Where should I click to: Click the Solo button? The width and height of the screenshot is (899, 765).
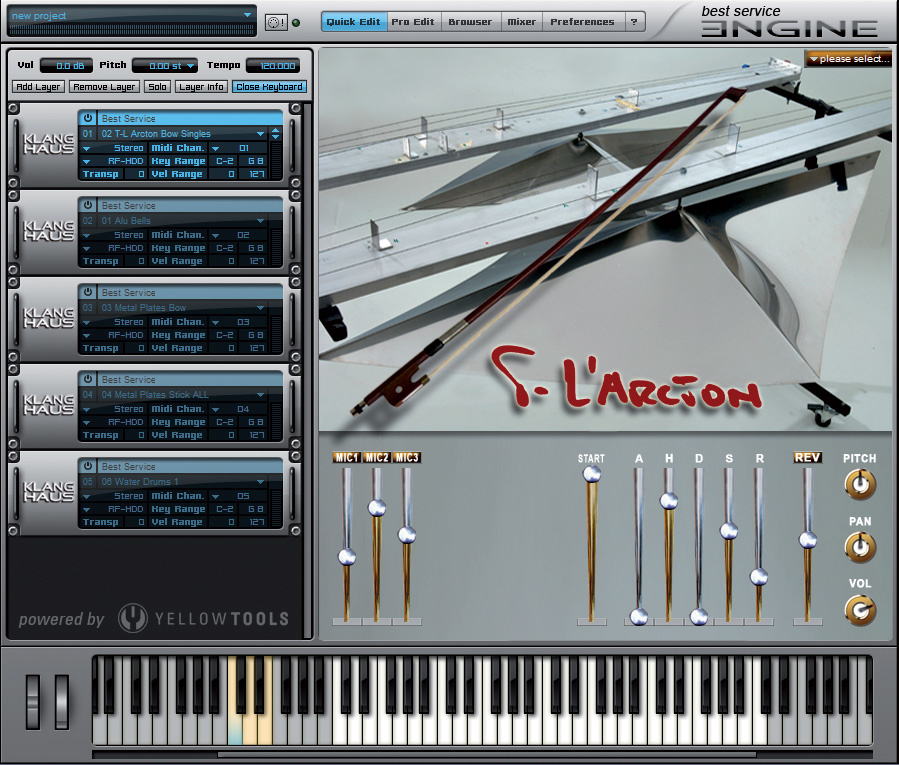pos(157,87)
